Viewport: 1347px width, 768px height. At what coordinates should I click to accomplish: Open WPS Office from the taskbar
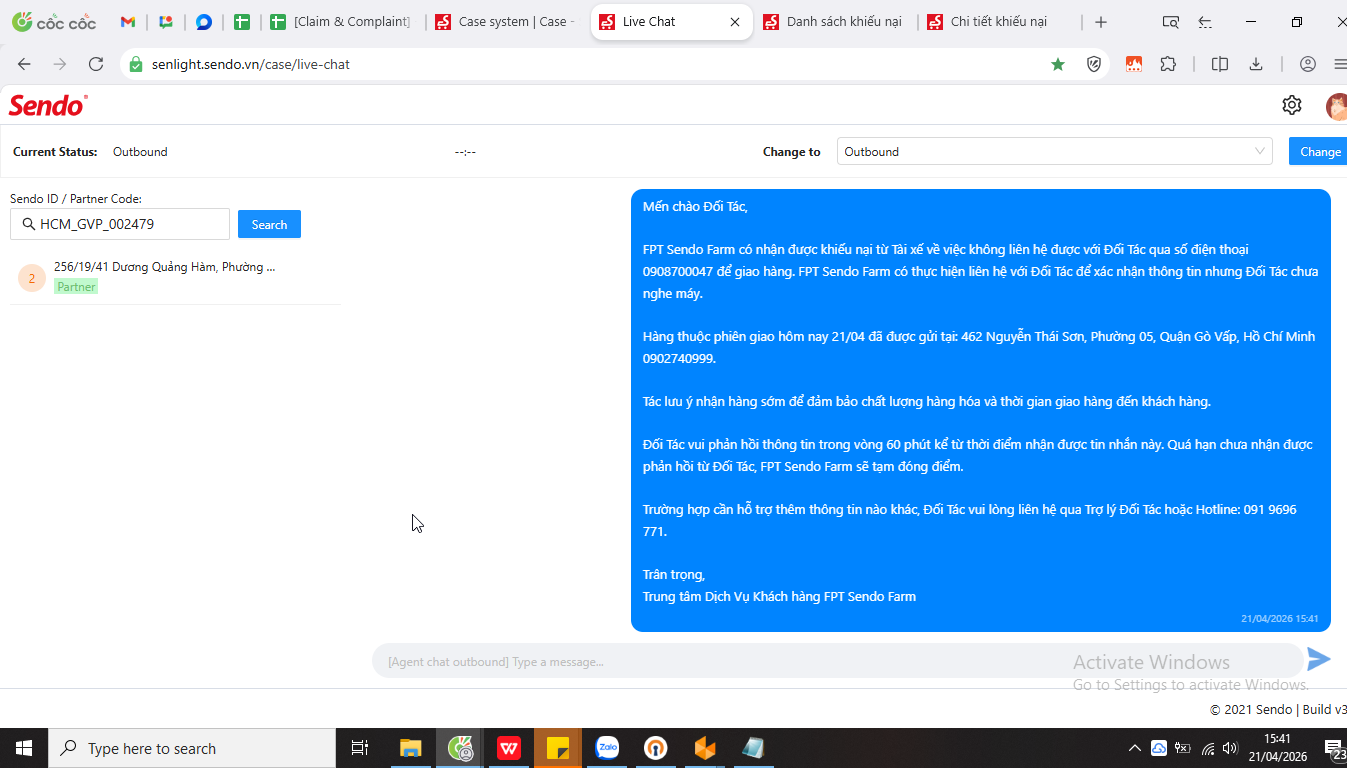tap(509, 748)
